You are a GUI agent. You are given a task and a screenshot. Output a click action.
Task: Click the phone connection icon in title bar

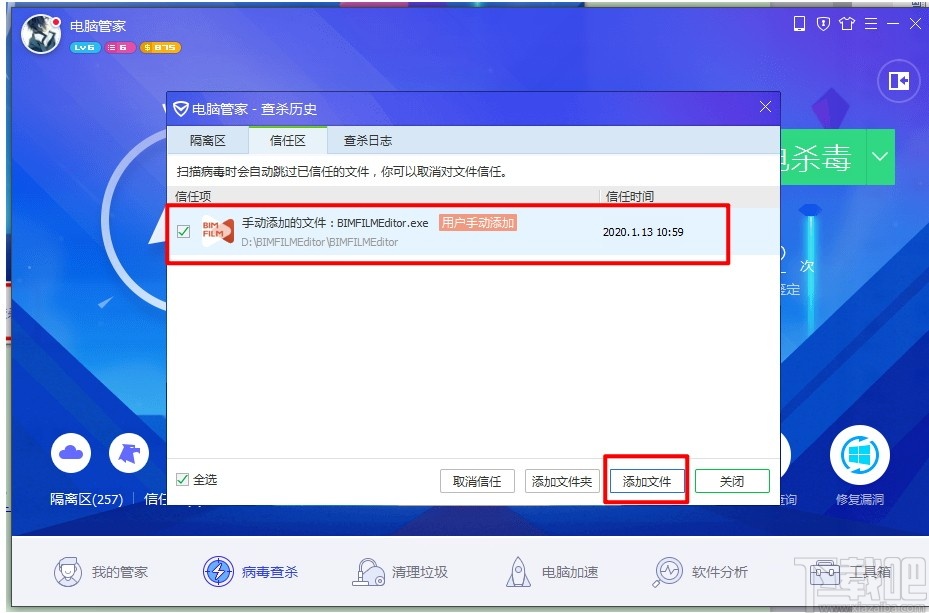[798, 23]
